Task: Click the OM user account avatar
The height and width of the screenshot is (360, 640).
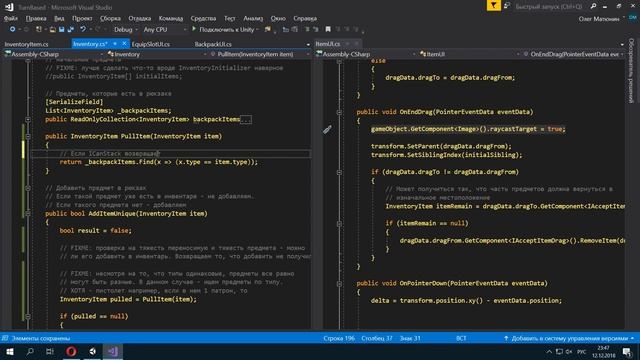Action: point(633,18)
